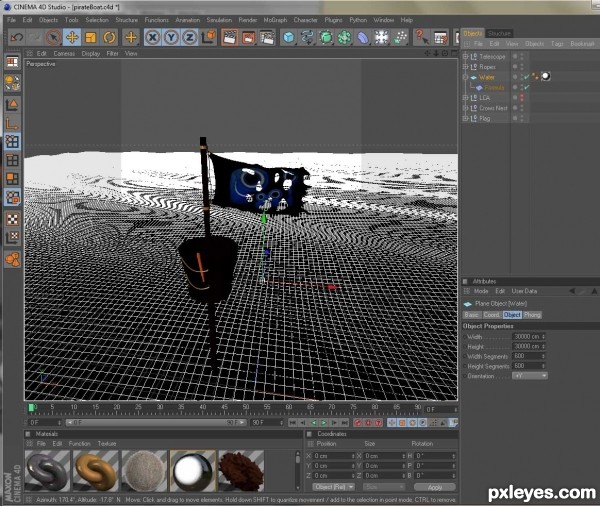Open Render Settings icon
Screen dimensions: 600x506
point(267,38)
